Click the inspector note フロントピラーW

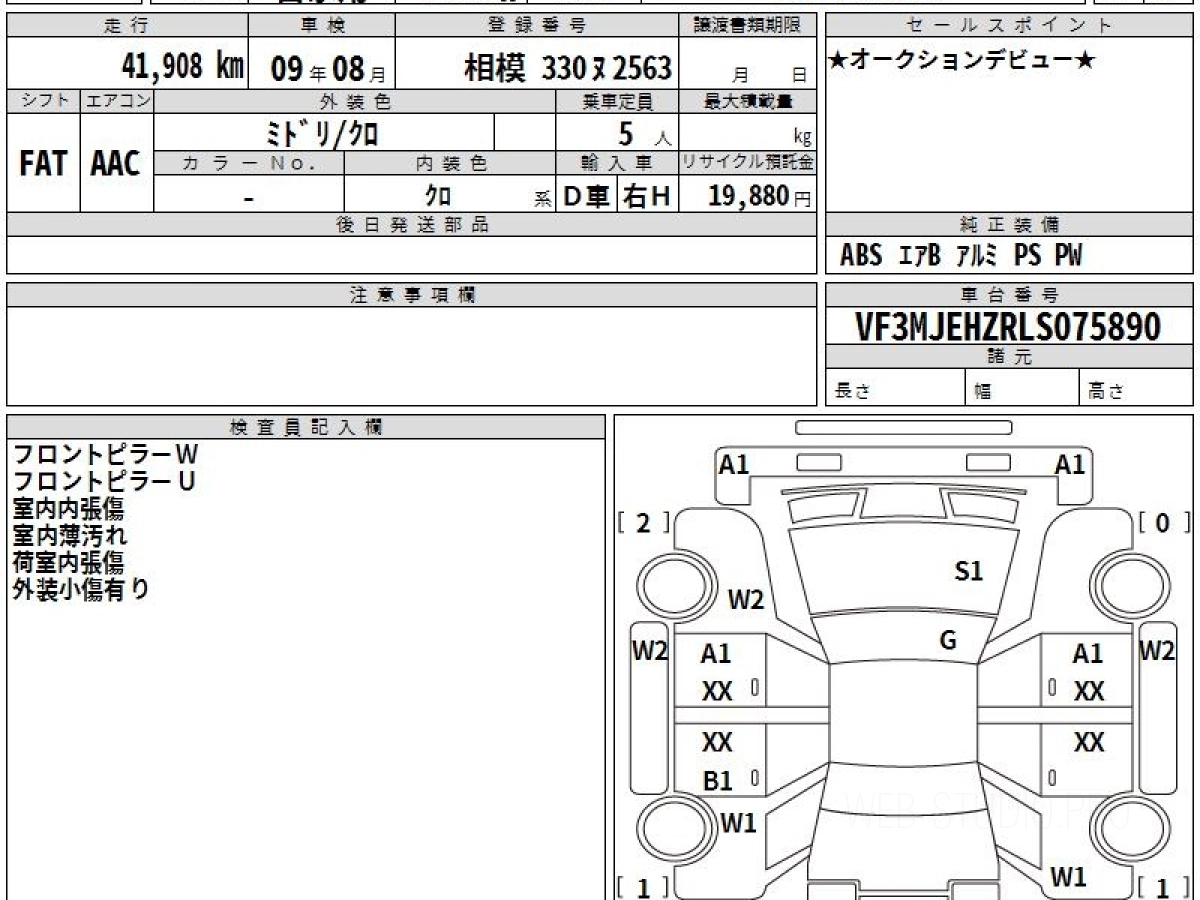[x=105, y=455]
